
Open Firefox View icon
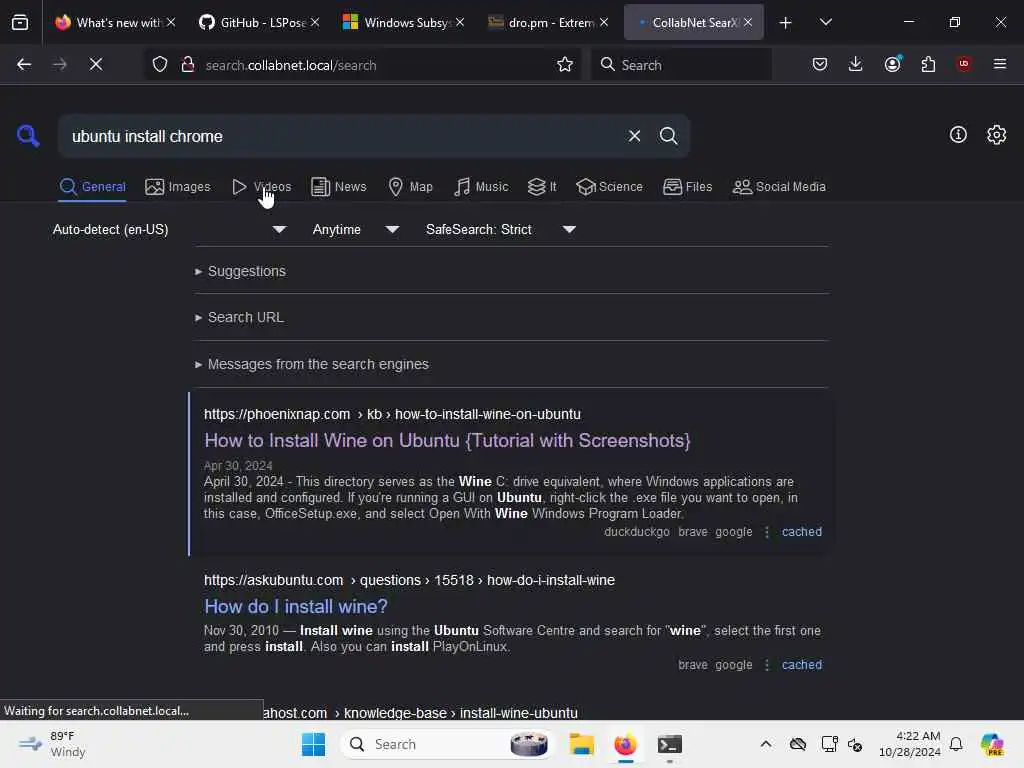click(20, 22)
